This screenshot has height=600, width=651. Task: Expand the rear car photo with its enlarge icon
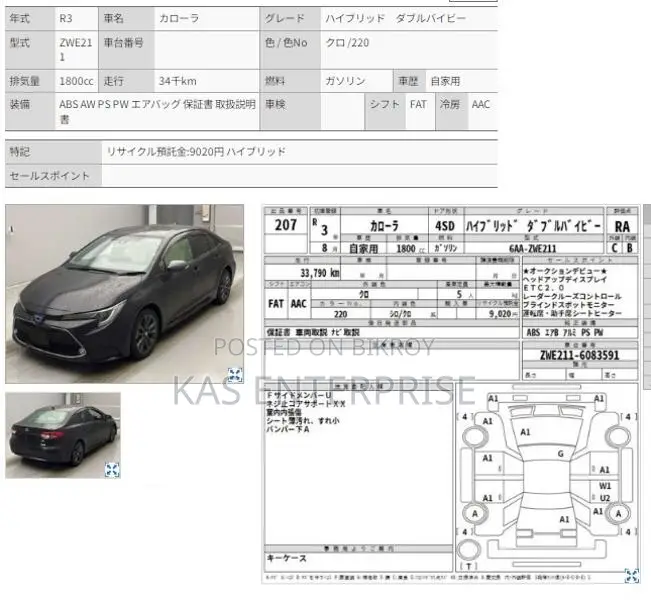click(112, 470)
